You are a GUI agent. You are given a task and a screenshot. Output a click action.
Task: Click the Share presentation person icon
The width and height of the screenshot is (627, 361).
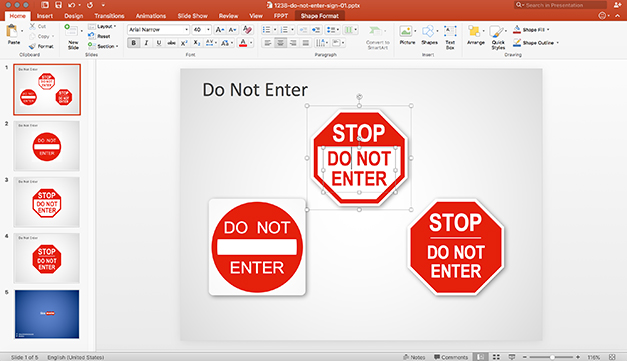point(617,5)
